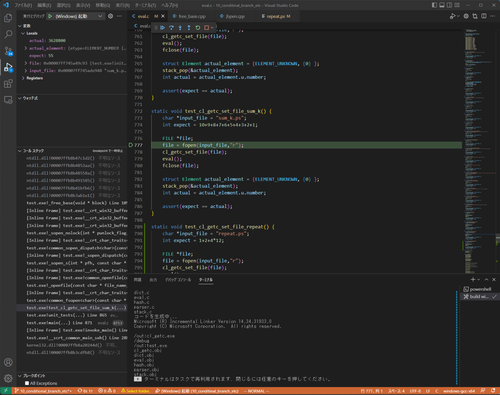Switch to the free_base.cpp tab
Image resolution: width=500 pixels, height=395 pixels.
click(x=192, y=16)
